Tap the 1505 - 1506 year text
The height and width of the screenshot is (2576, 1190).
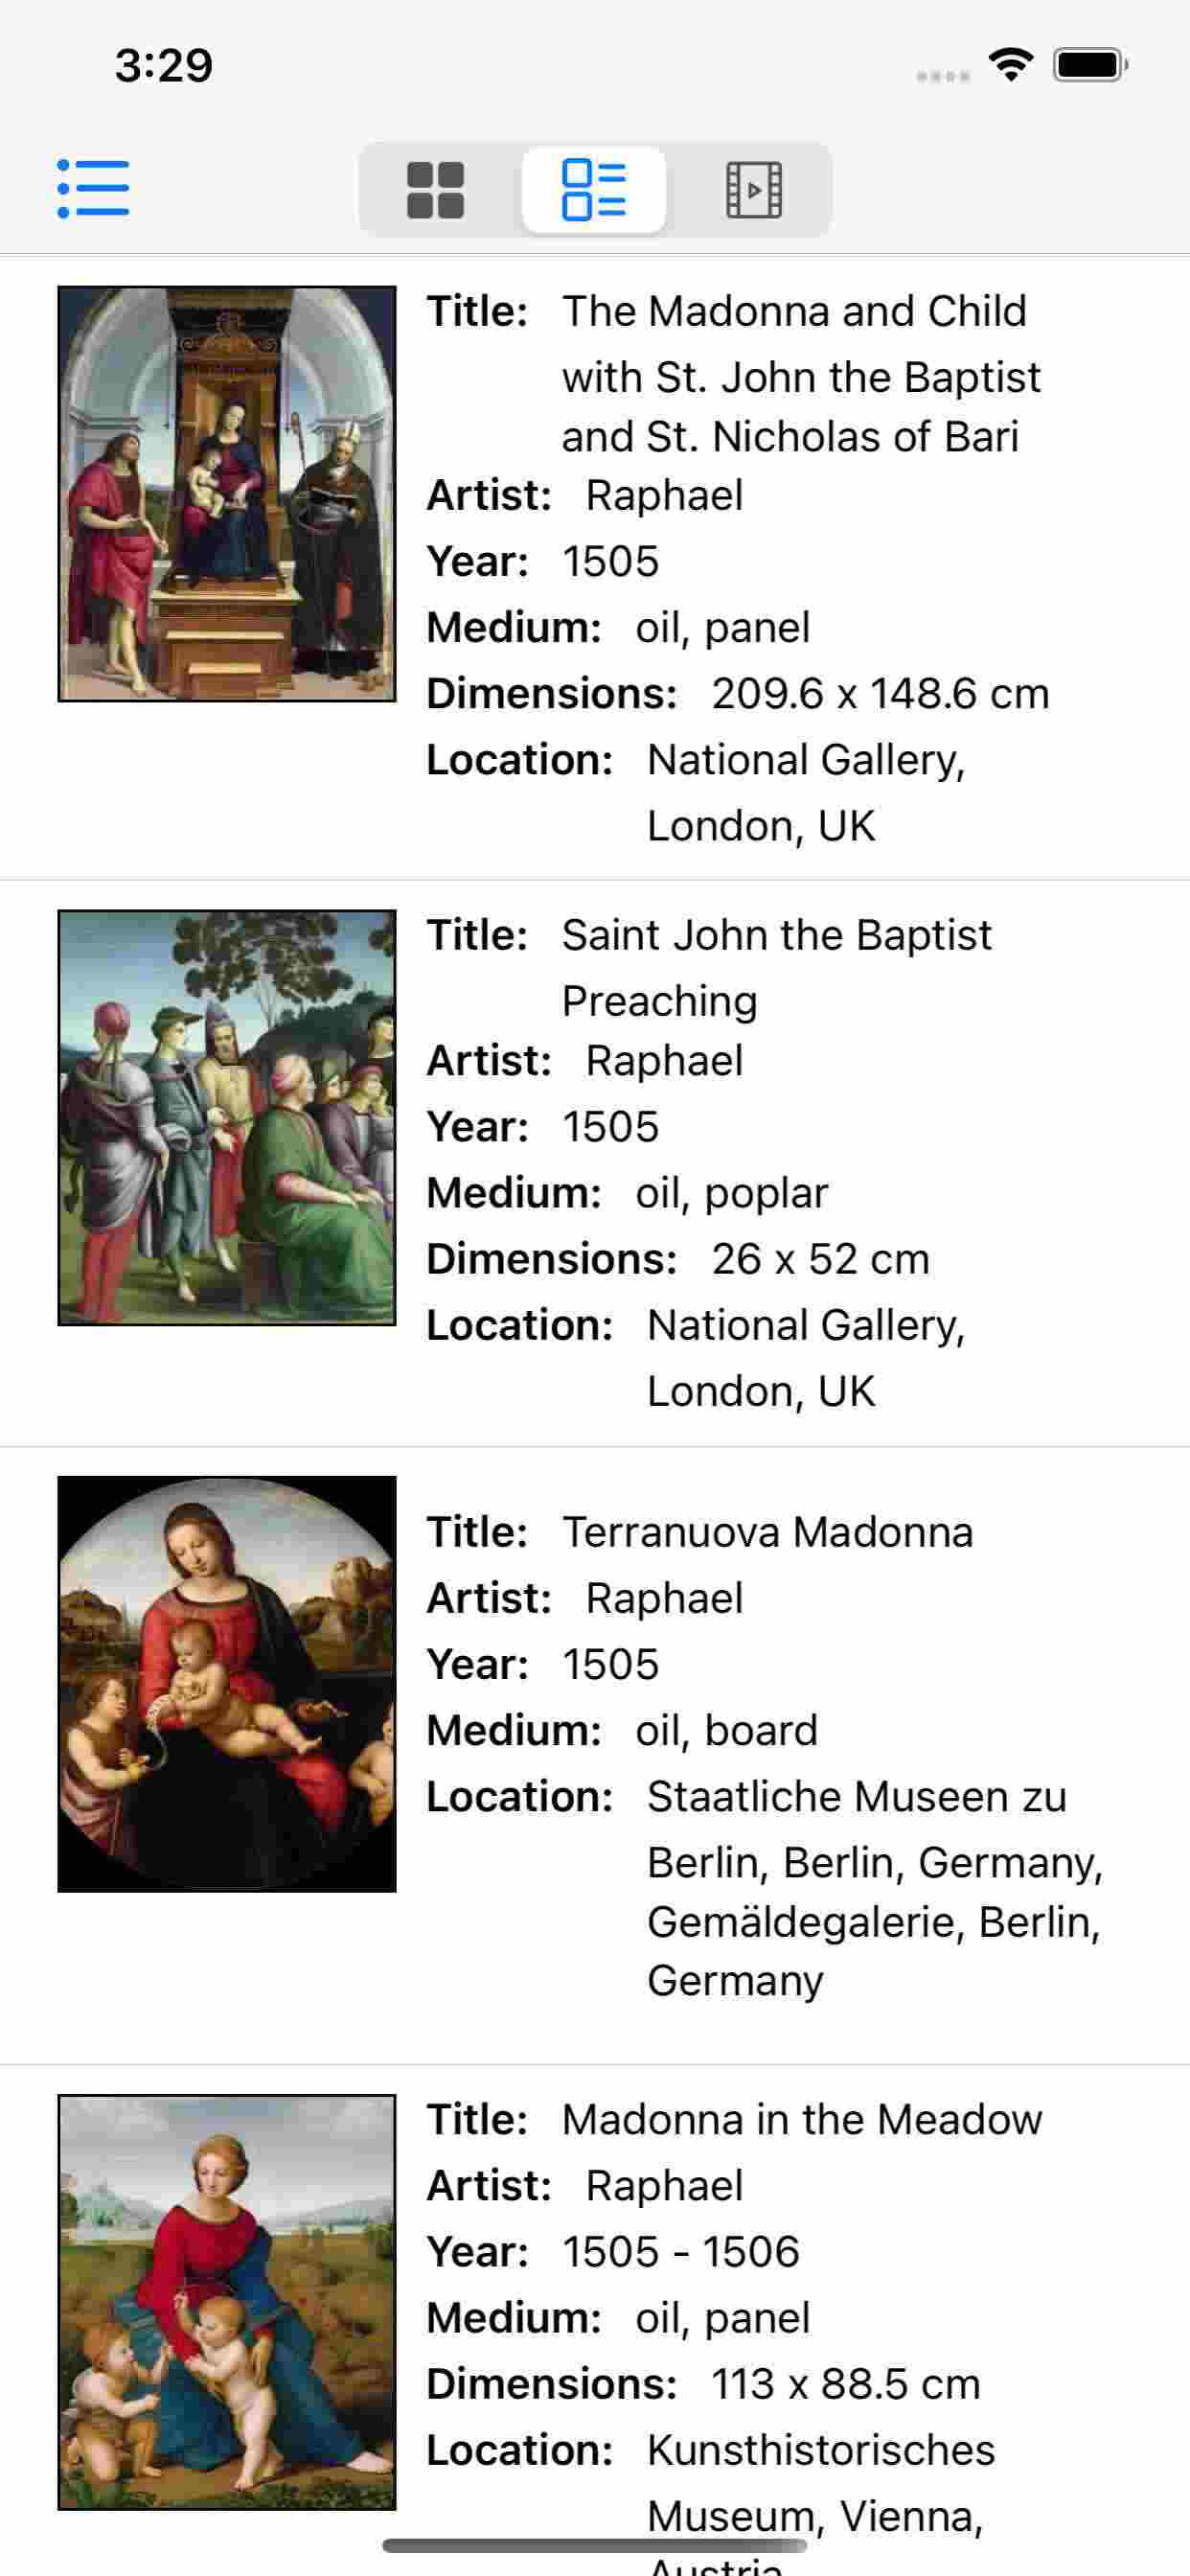(680, 2252)
